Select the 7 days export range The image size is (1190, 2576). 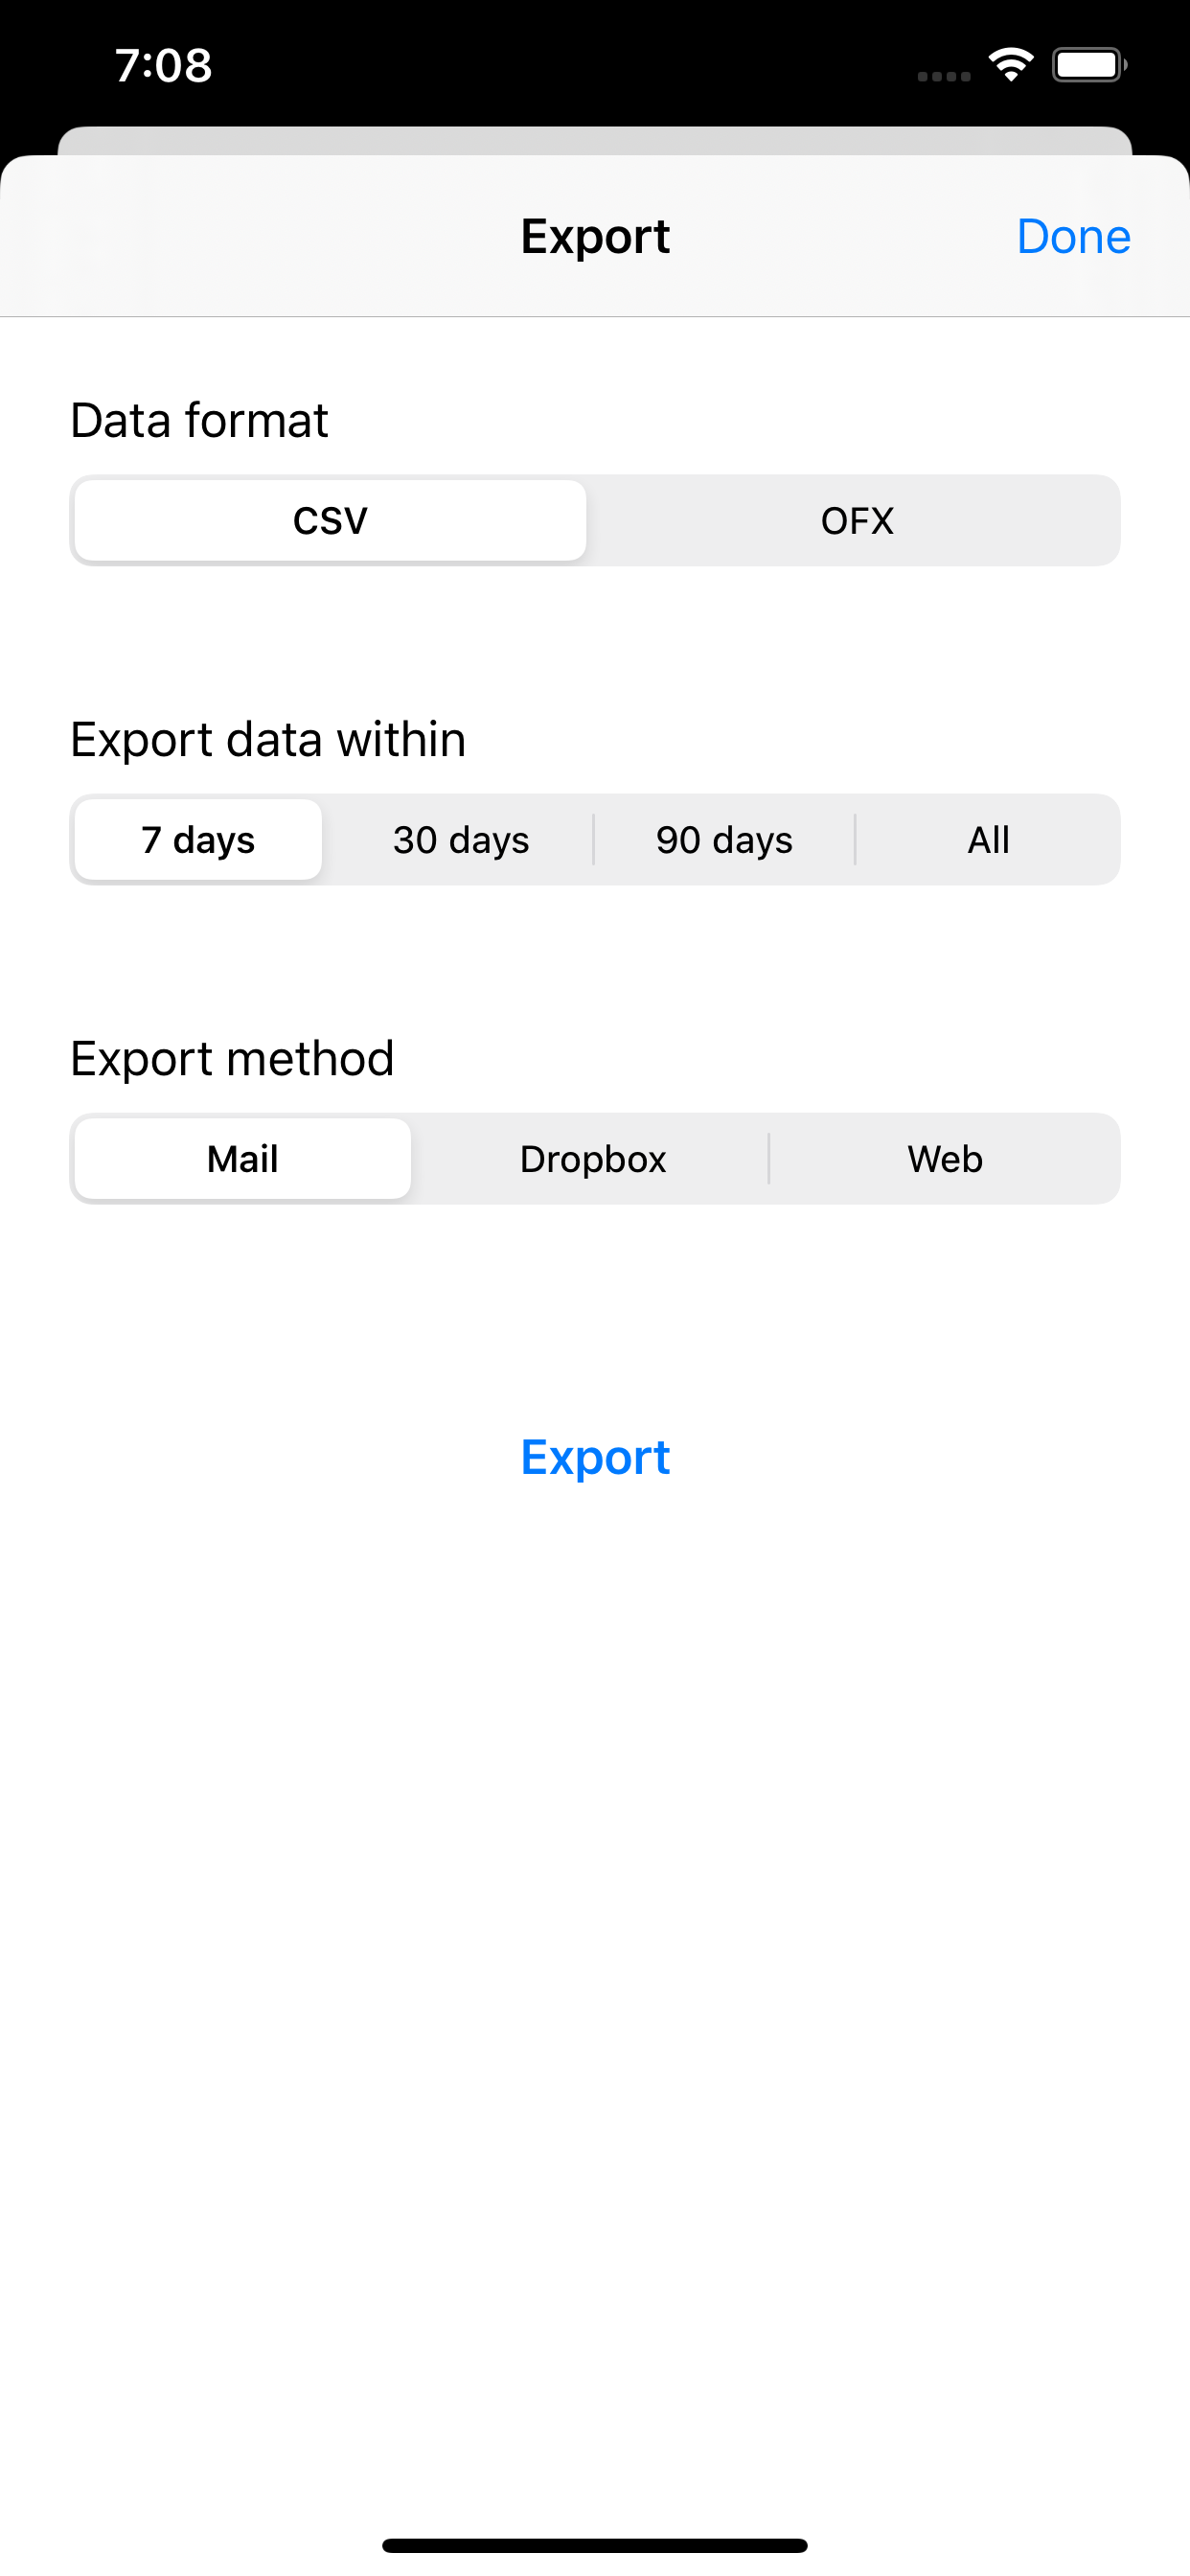point(197,840)
